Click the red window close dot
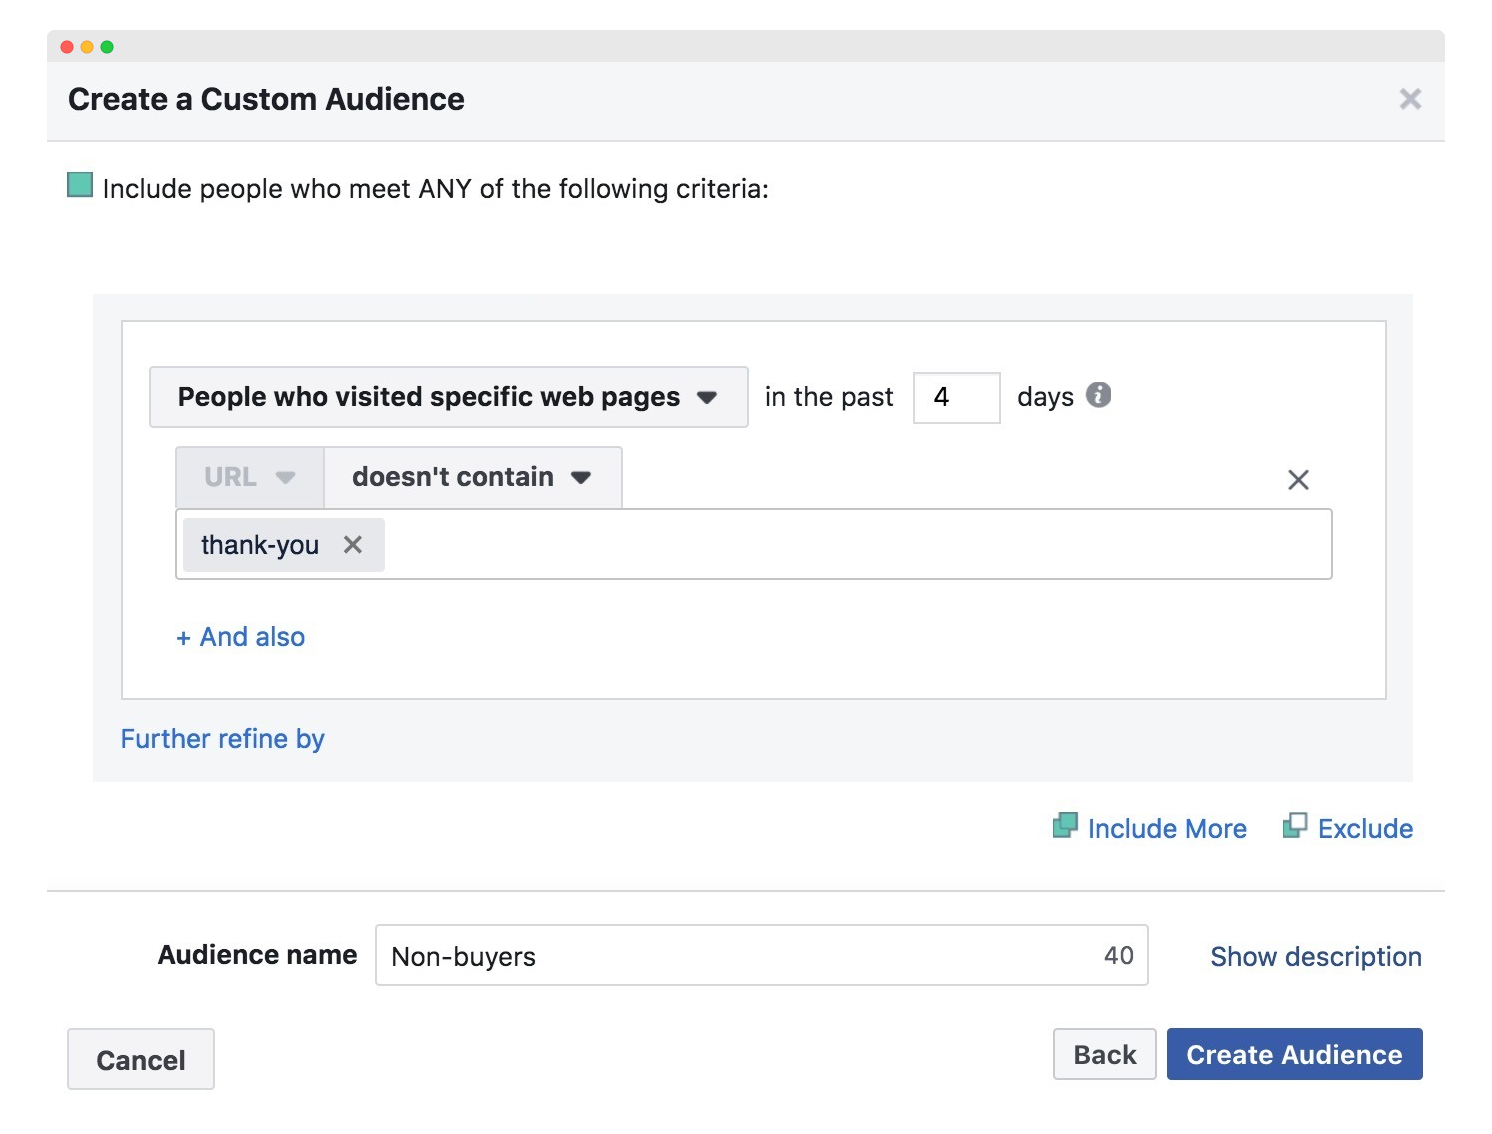 pos(67,47)
